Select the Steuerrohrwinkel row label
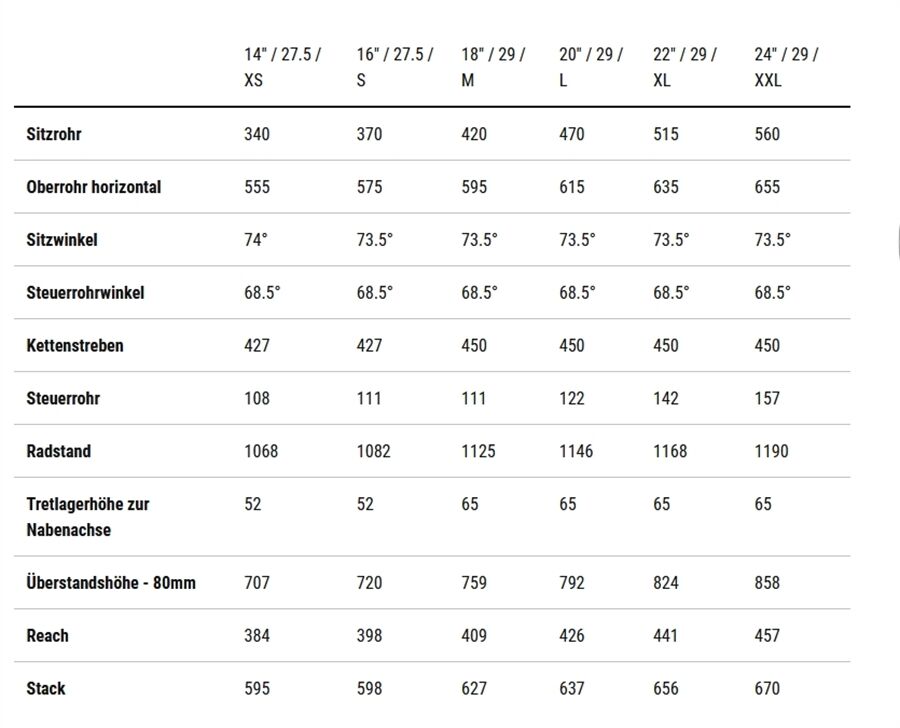The image size is (900, 728). click(x=85, y=292)
